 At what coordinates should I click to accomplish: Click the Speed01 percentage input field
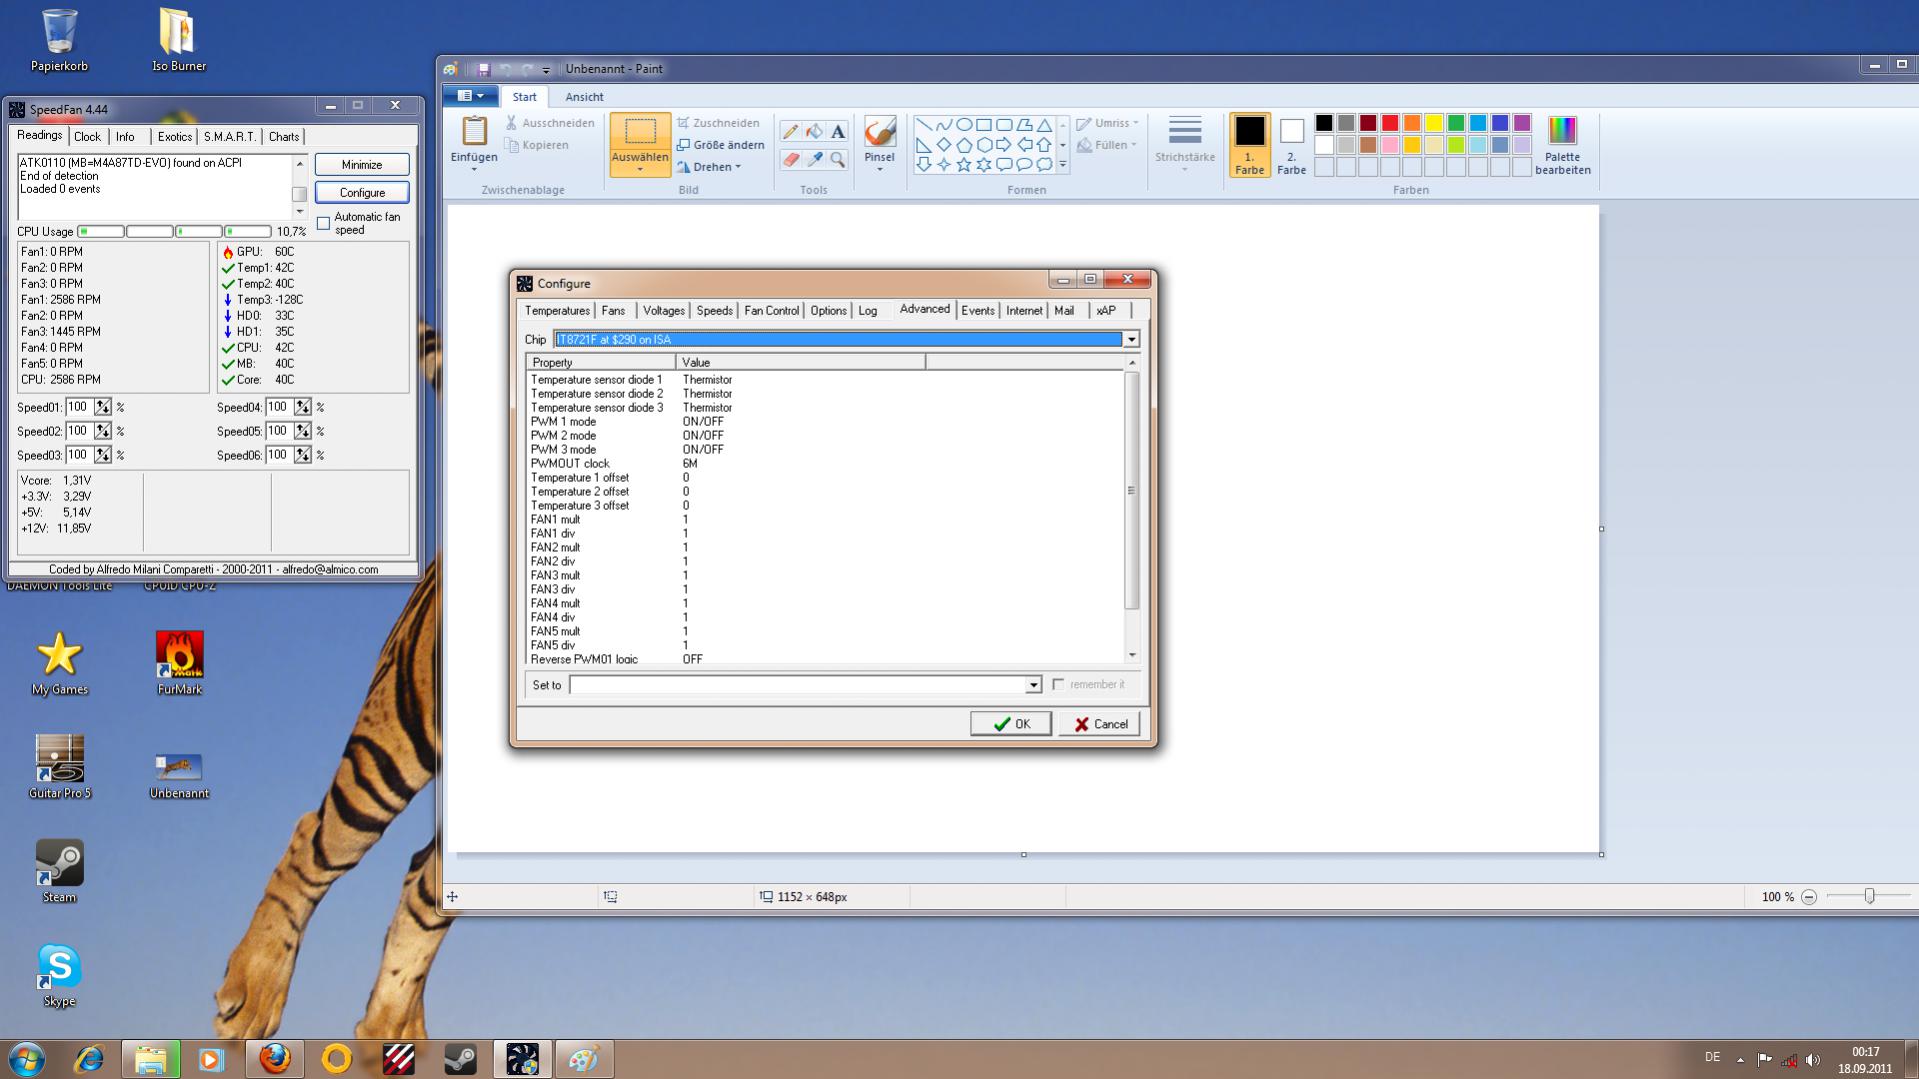point(79,407)
